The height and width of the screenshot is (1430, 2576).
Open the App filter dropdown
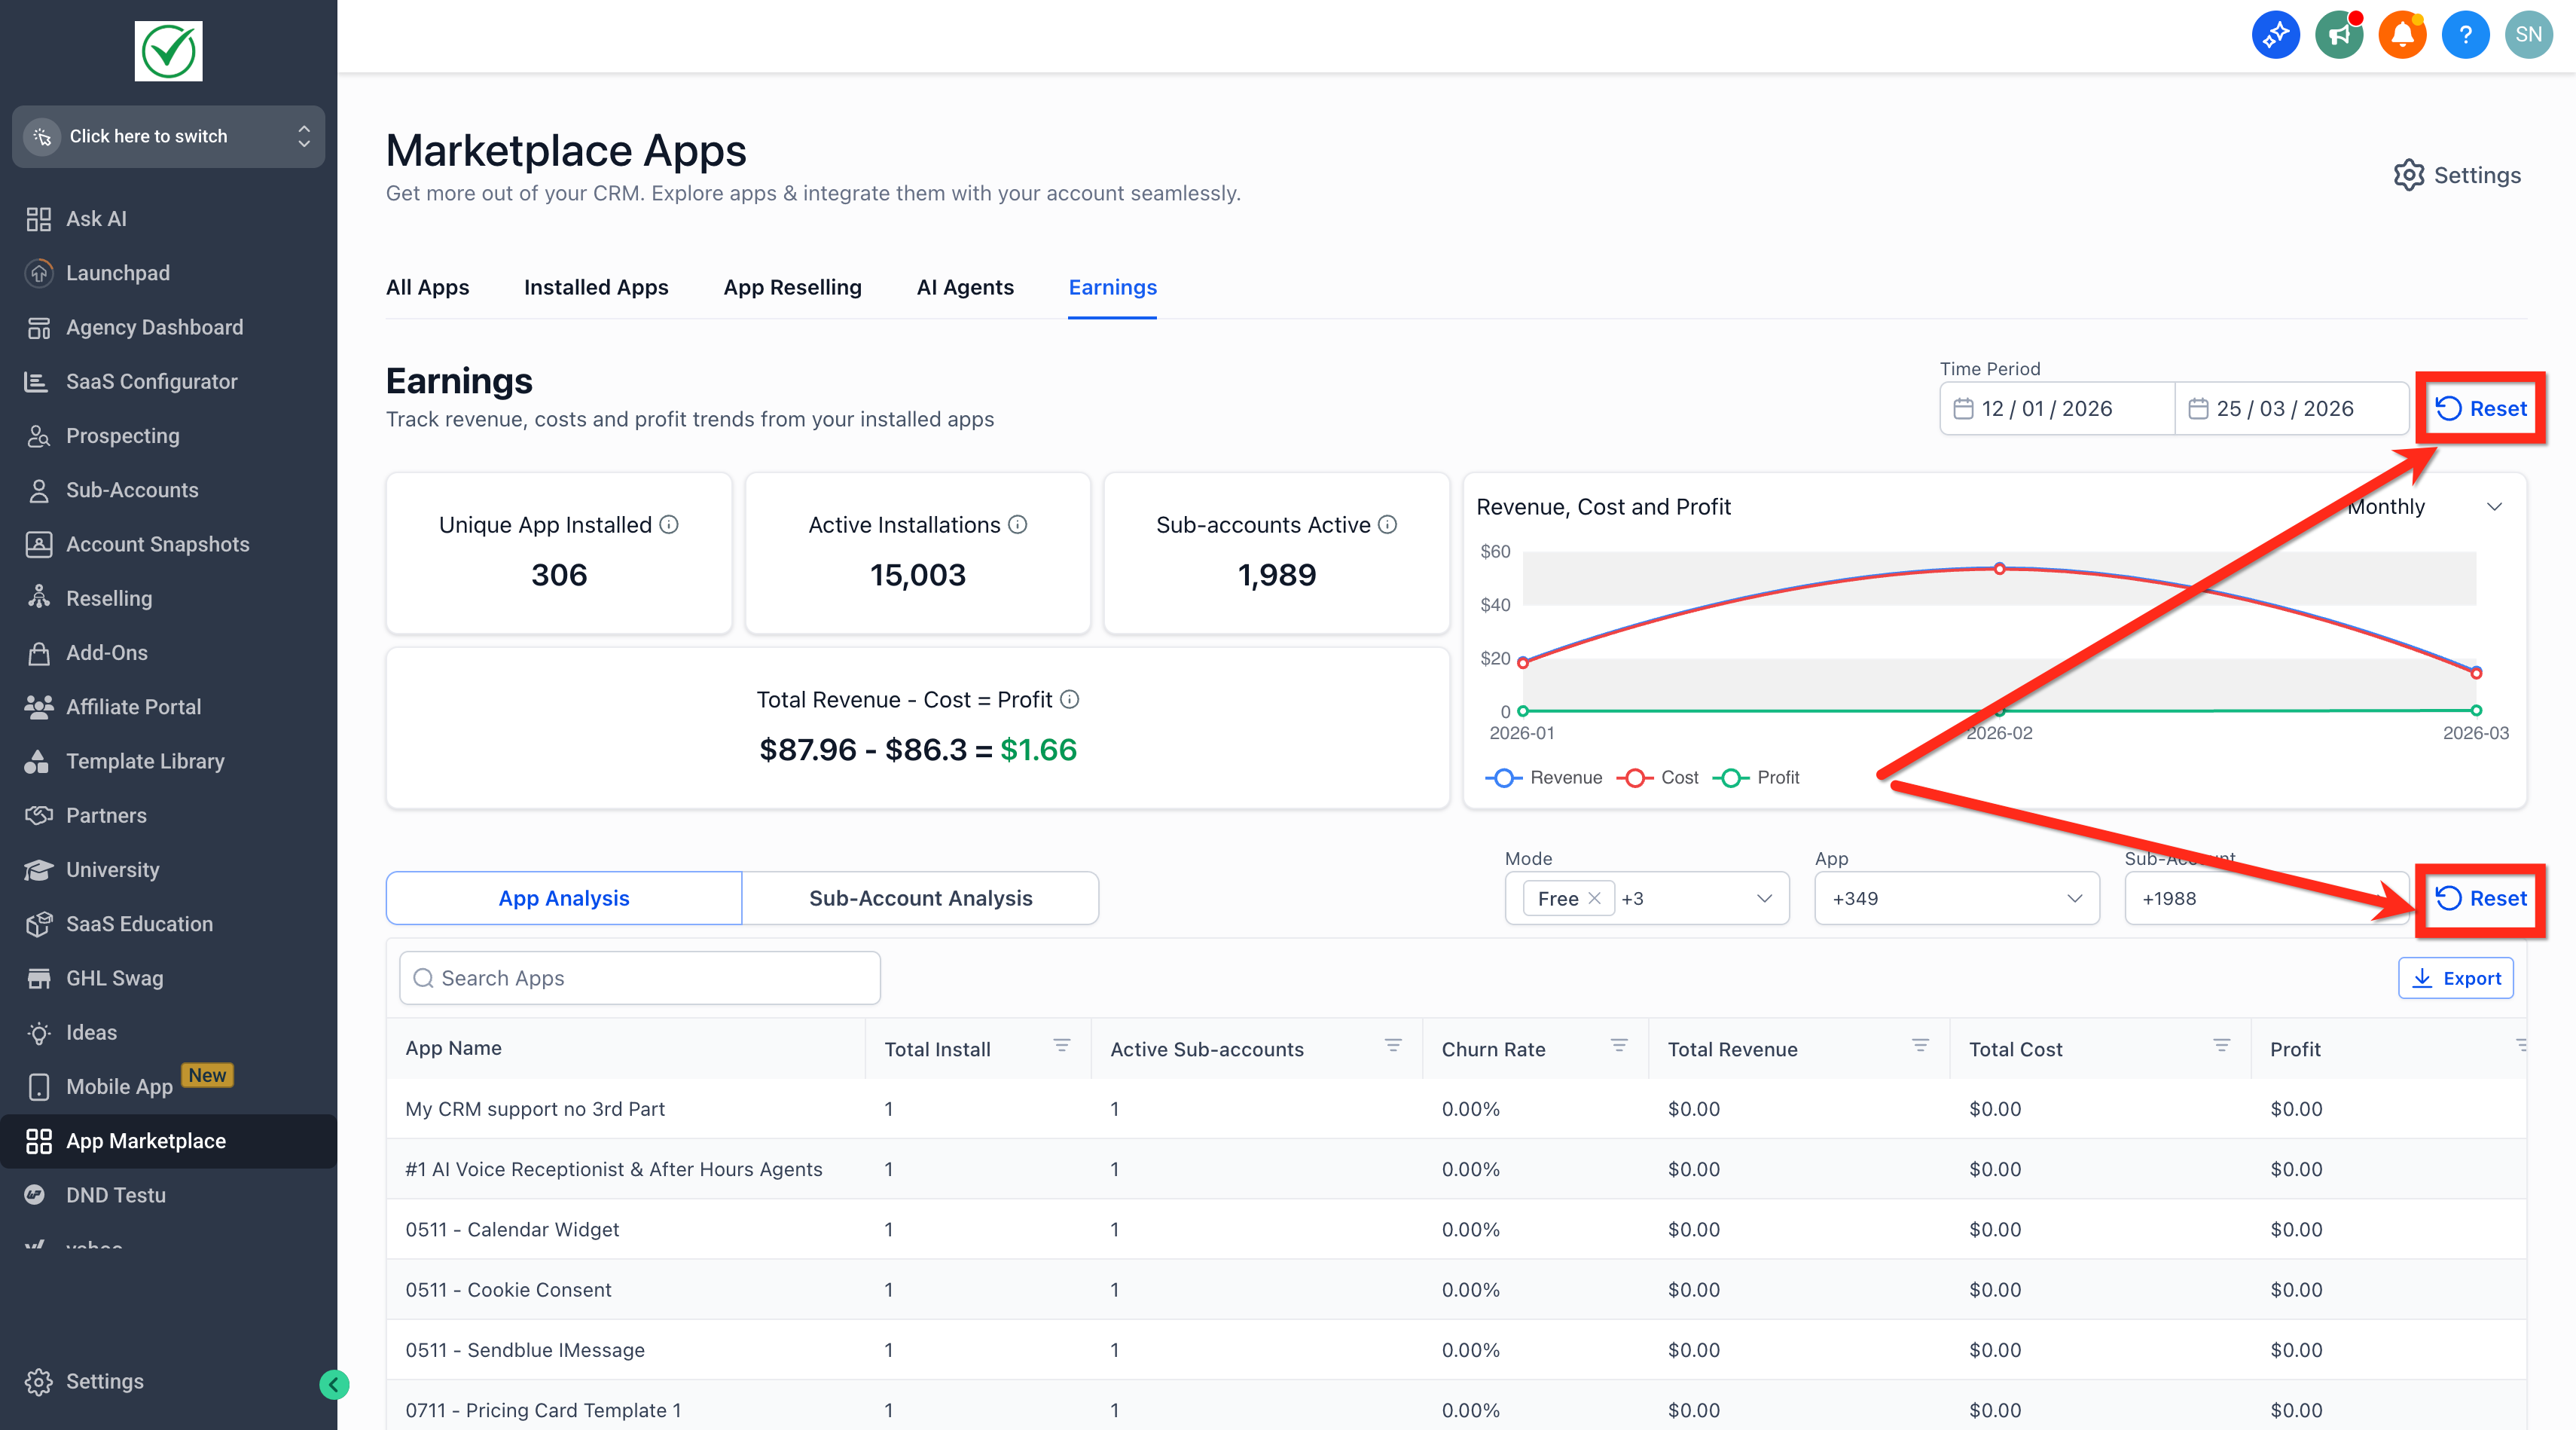click(x=1956, y=898)
